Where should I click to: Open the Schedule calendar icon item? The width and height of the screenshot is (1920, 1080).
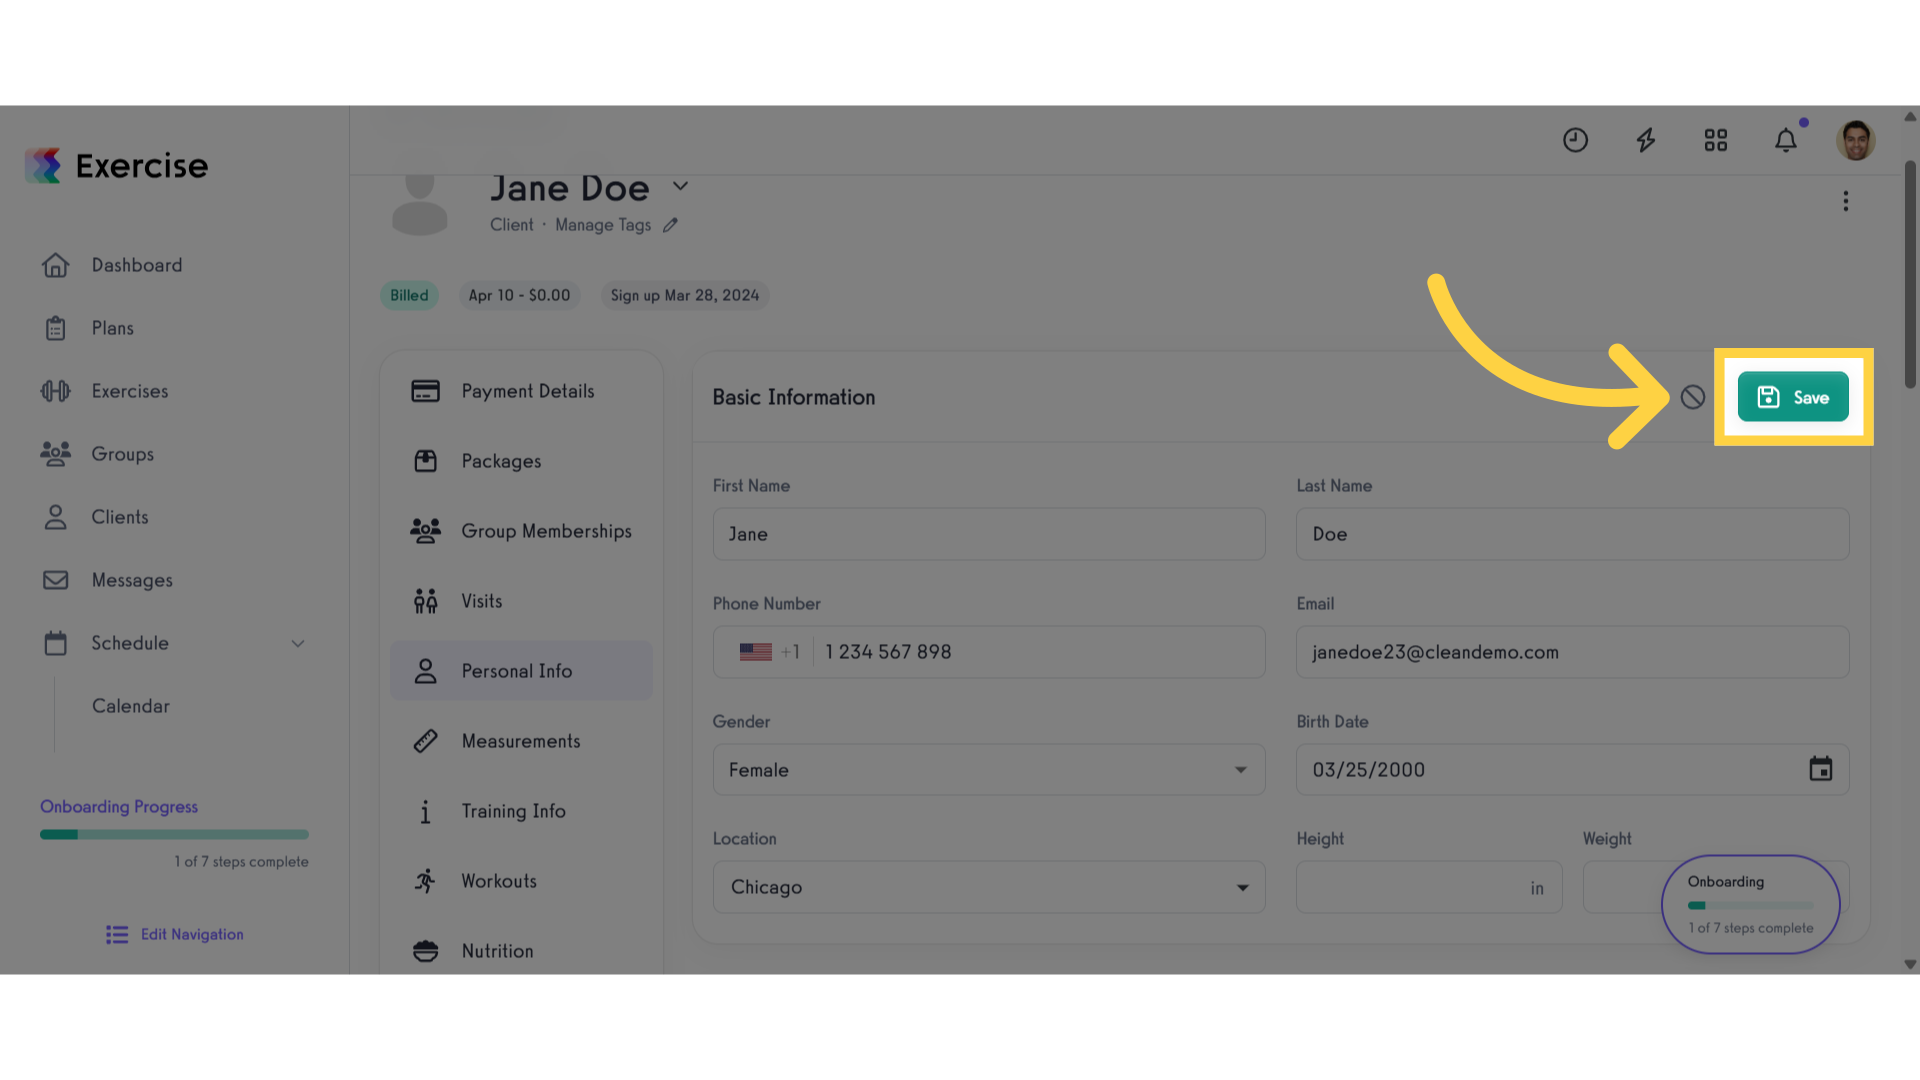point(56,643)
